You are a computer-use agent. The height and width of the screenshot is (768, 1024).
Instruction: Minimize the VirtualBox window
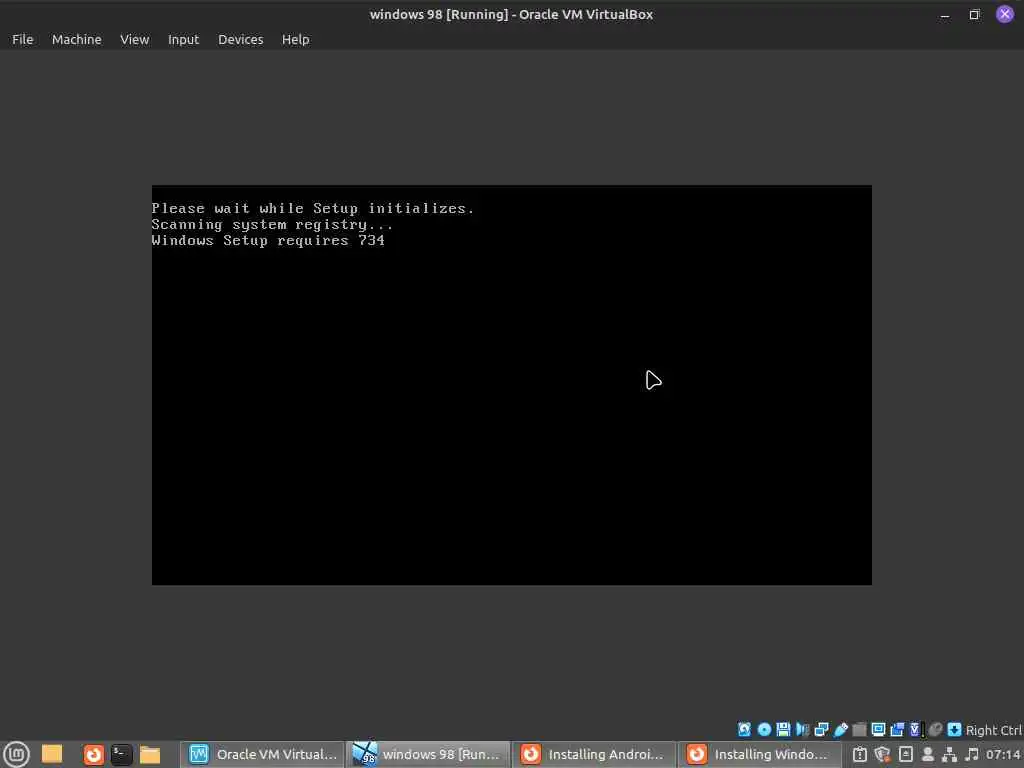tap(944, 14)
